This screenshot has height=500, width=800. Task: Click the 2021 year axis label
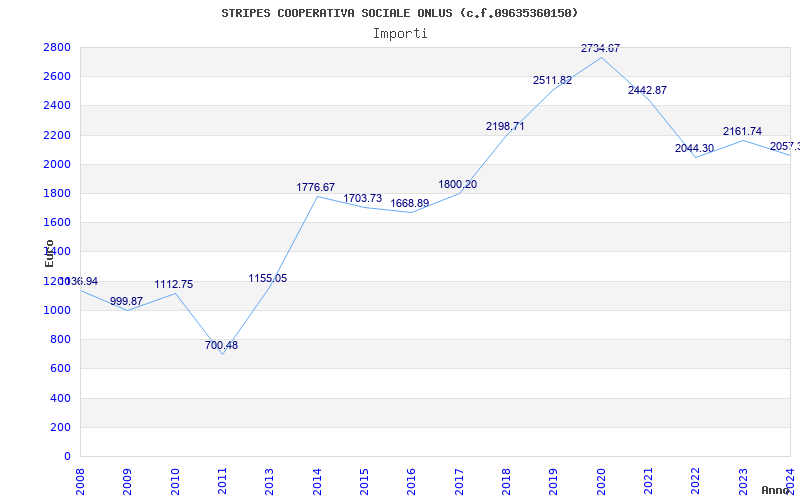(648, 482)
